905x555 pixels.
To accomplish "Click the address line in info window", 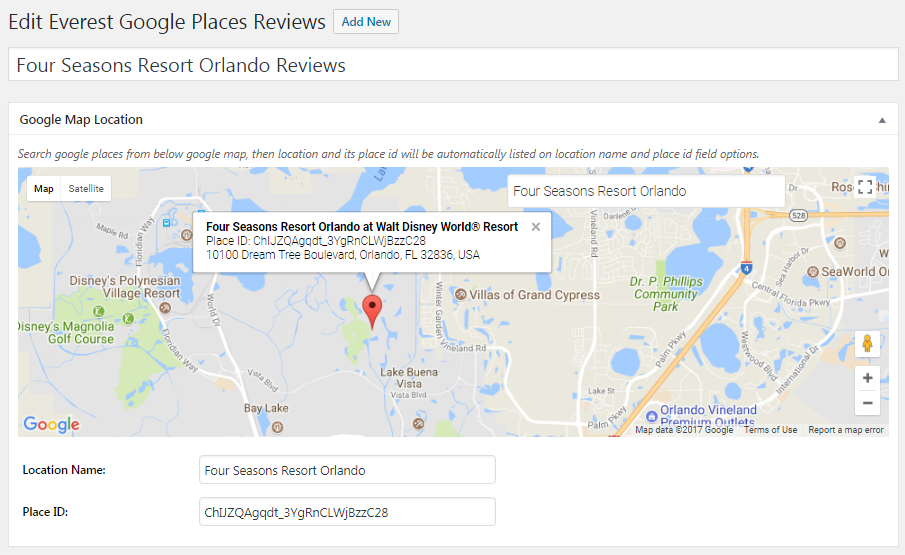I will tap(343, 255).
